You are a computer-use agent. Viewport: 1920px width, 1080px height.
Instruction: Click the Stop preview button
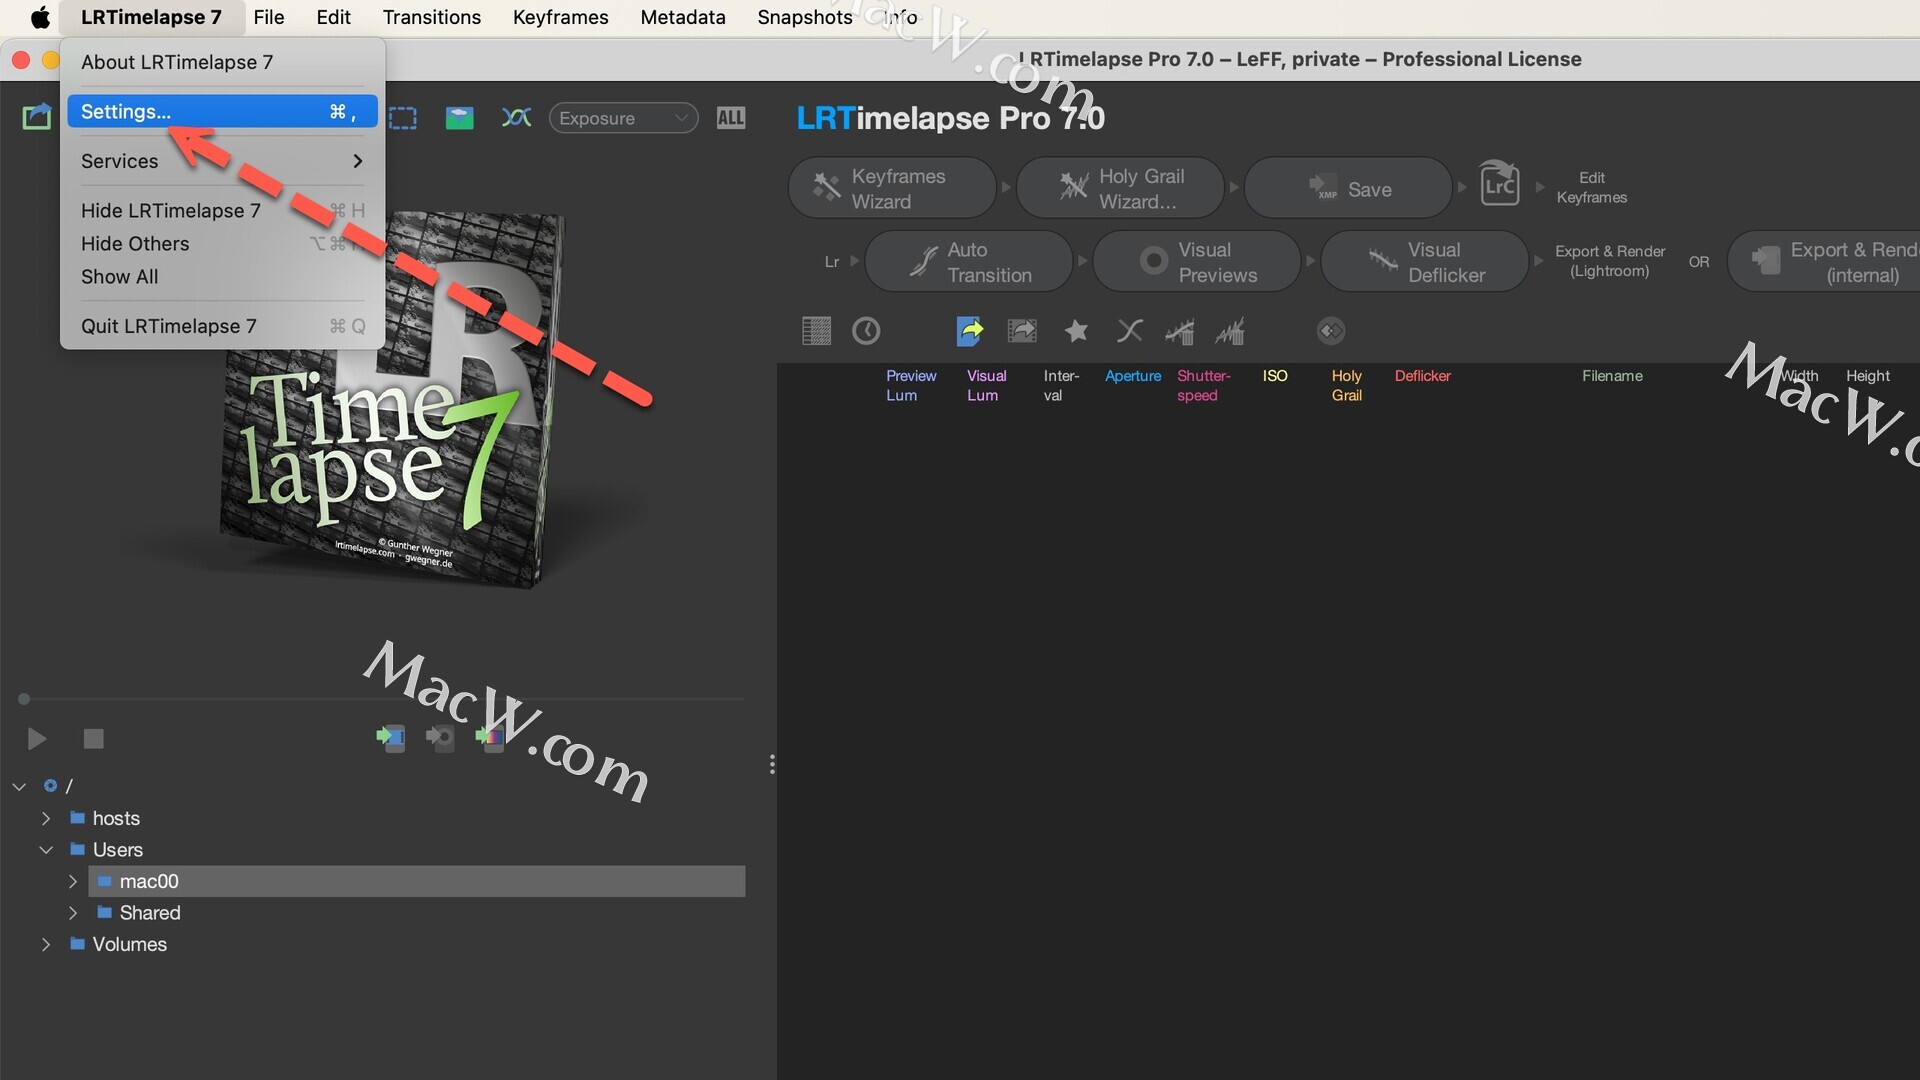[93, 739]
